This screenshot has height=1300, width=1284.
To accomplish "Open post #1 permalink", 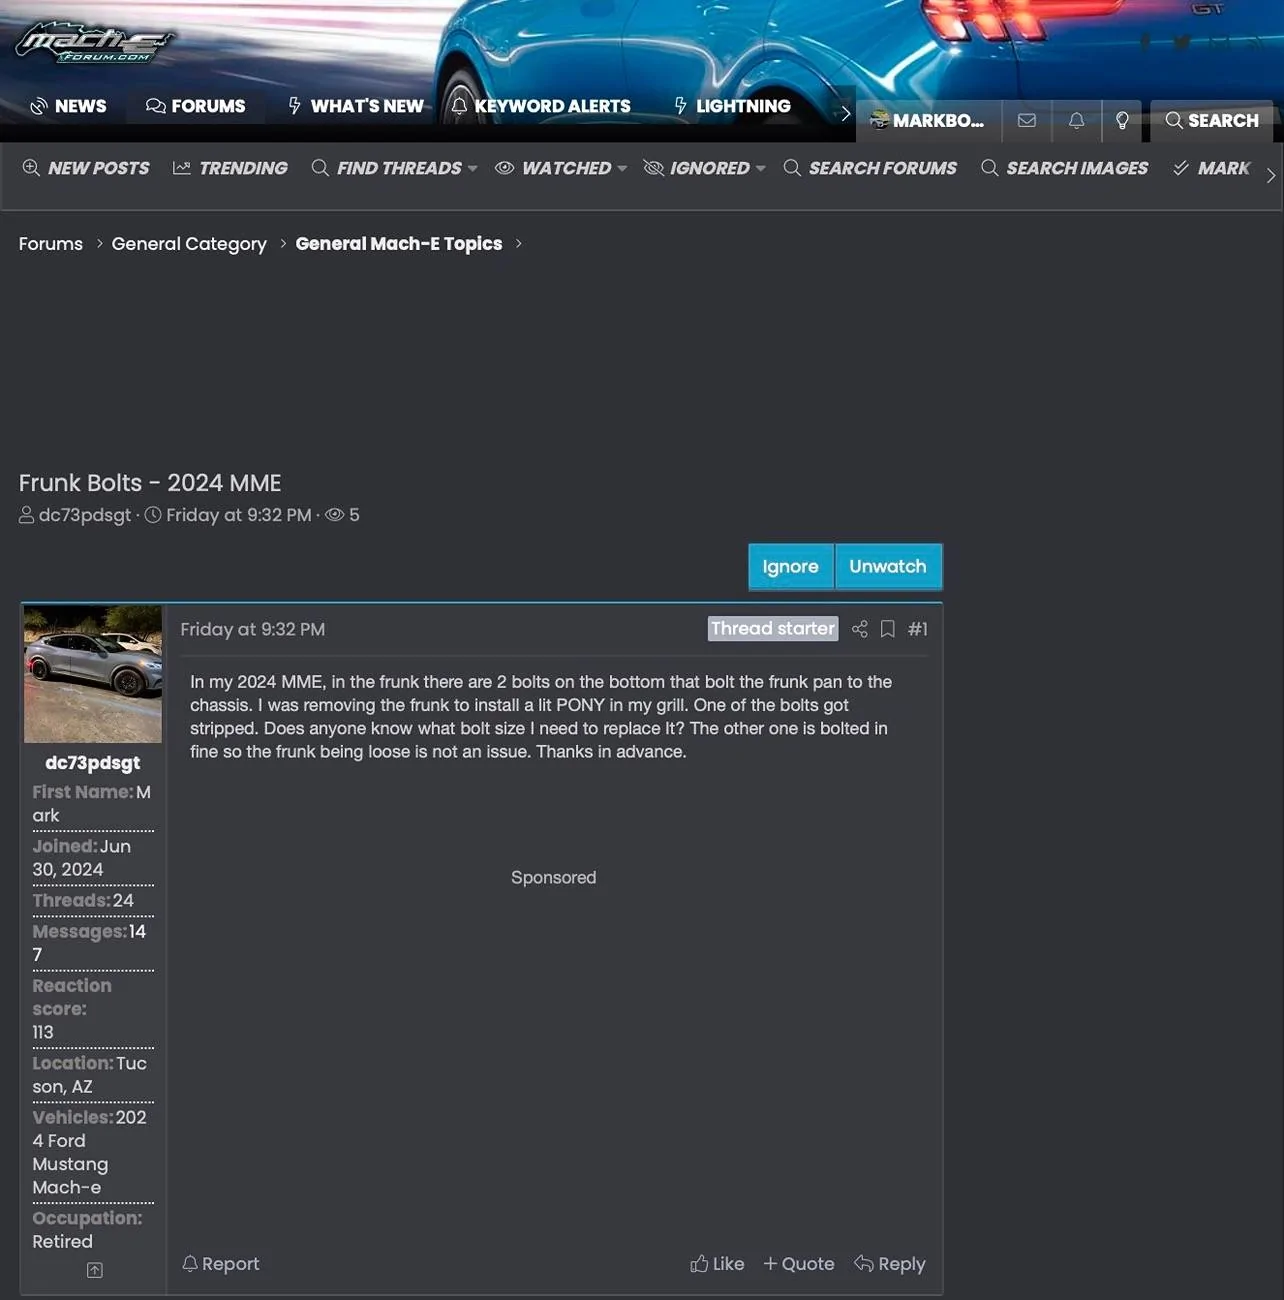I will 918,629.
